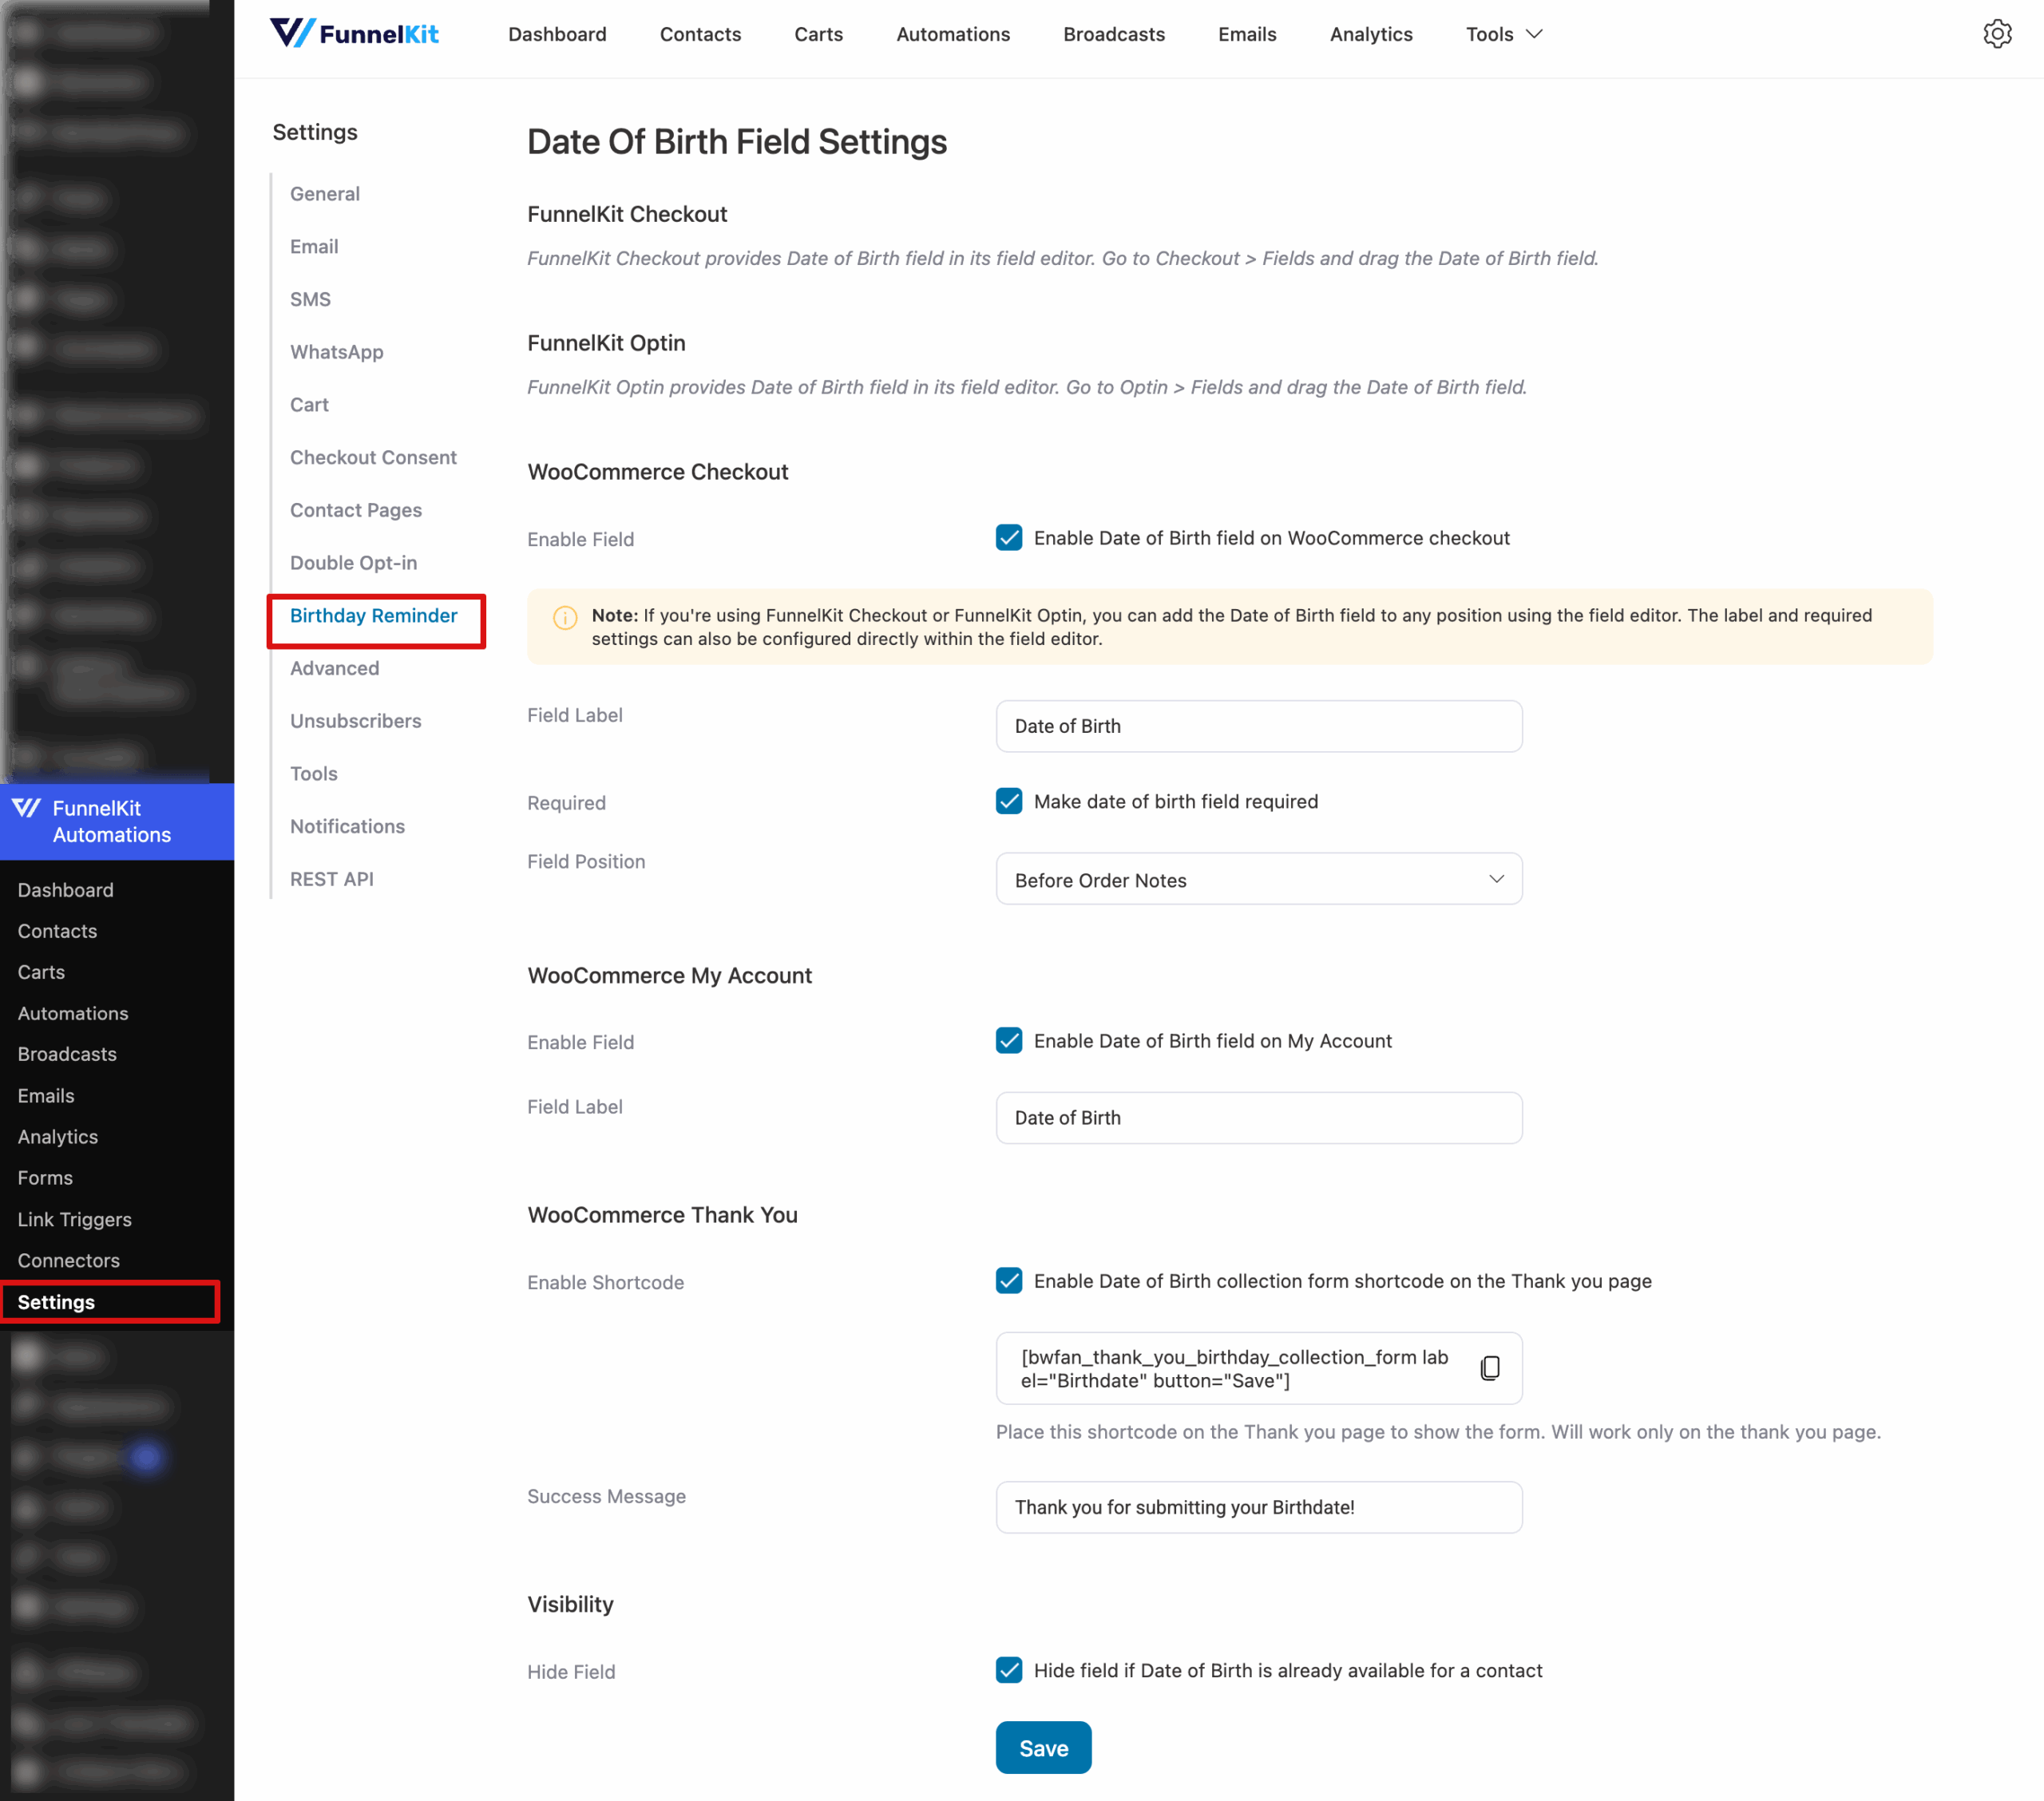Screen dimensions: 2044x1801
Task: Select SMS settings tab
Action: 310,300
